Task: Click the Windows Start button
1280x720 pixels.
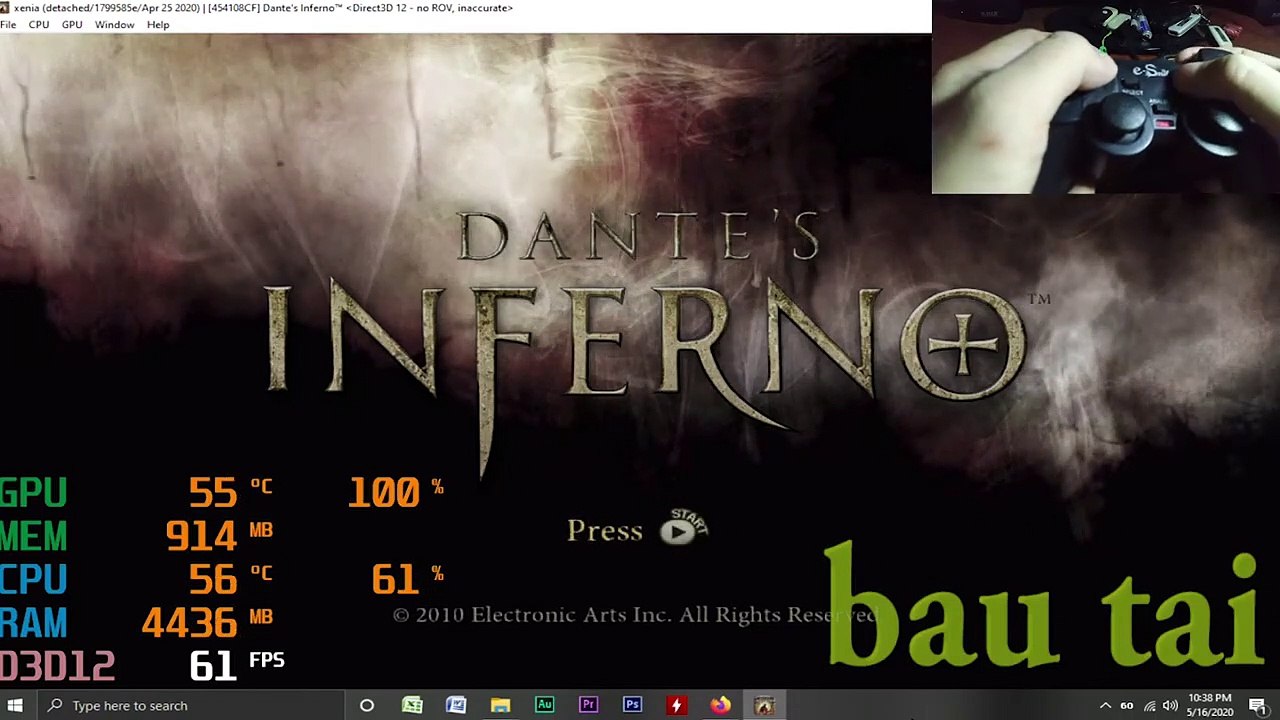Action: pos(15,706)
